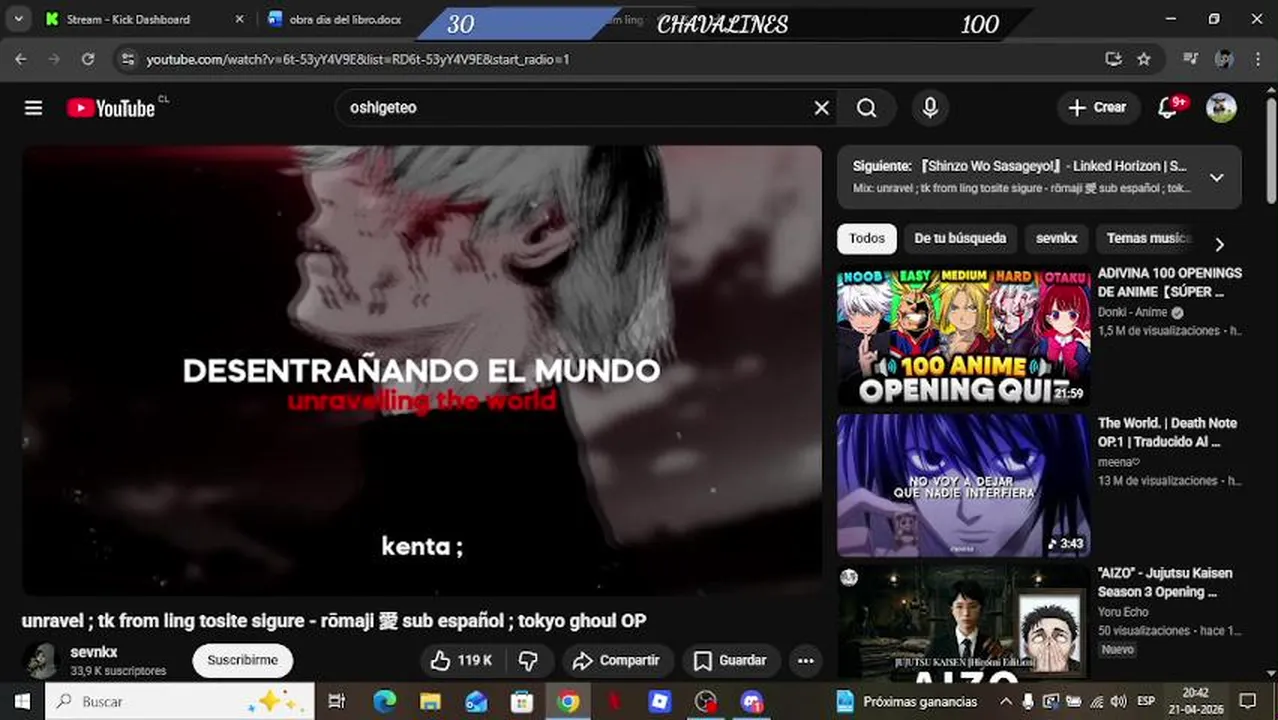Open the 100 Anime Opening Quiz thumbnail
The height and width of the screenshot is (720, 1278).
963,336
